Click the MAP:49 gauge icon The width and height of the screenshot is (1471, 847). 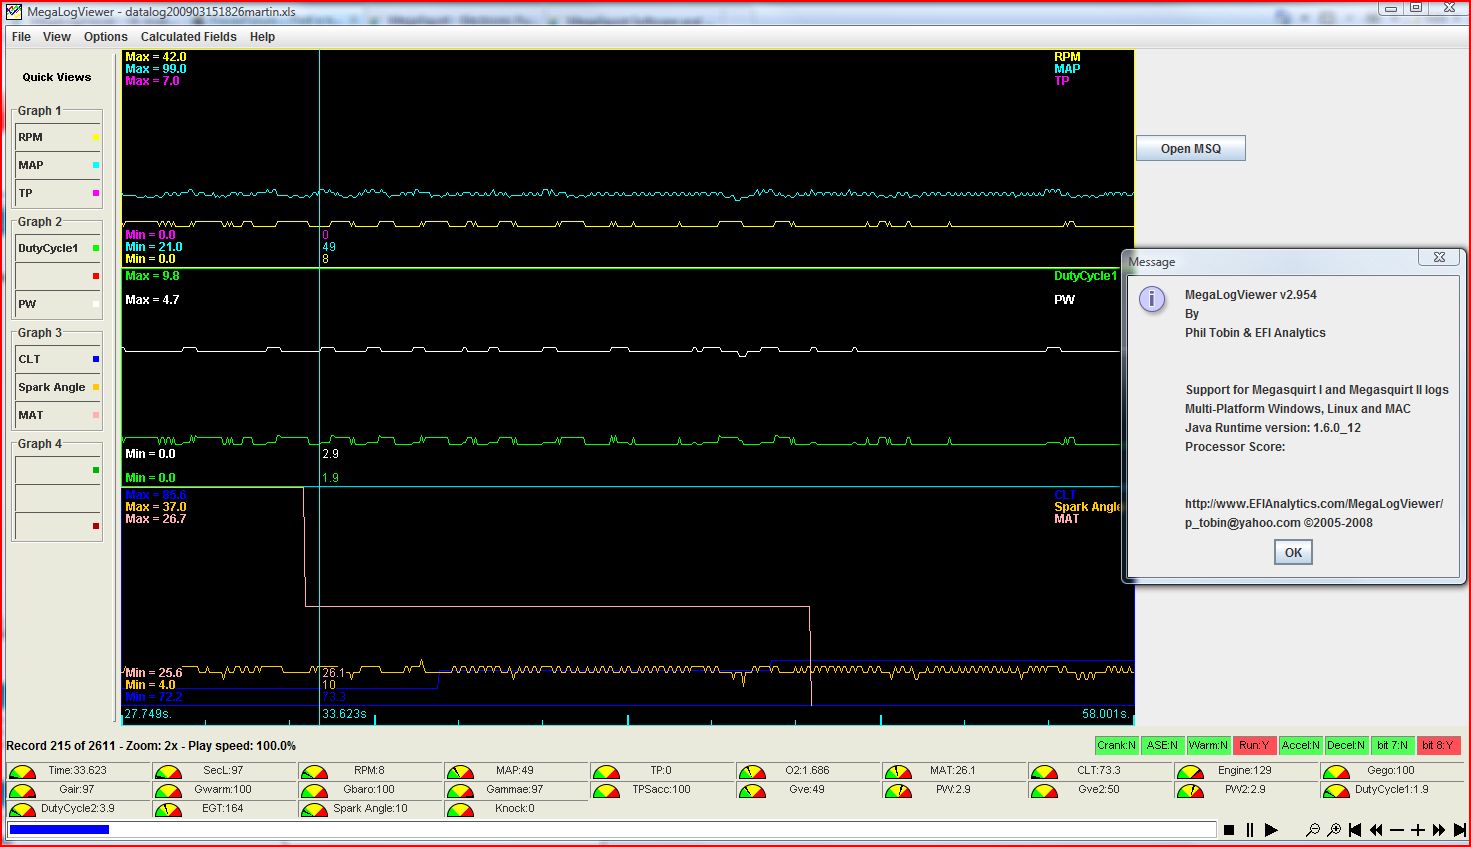pyautogui.click(x=460, y=771)
